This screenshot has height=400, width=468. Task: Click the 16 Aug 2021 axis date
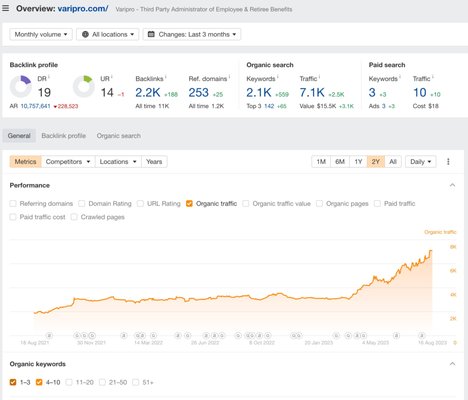click(x=35, y=342)
